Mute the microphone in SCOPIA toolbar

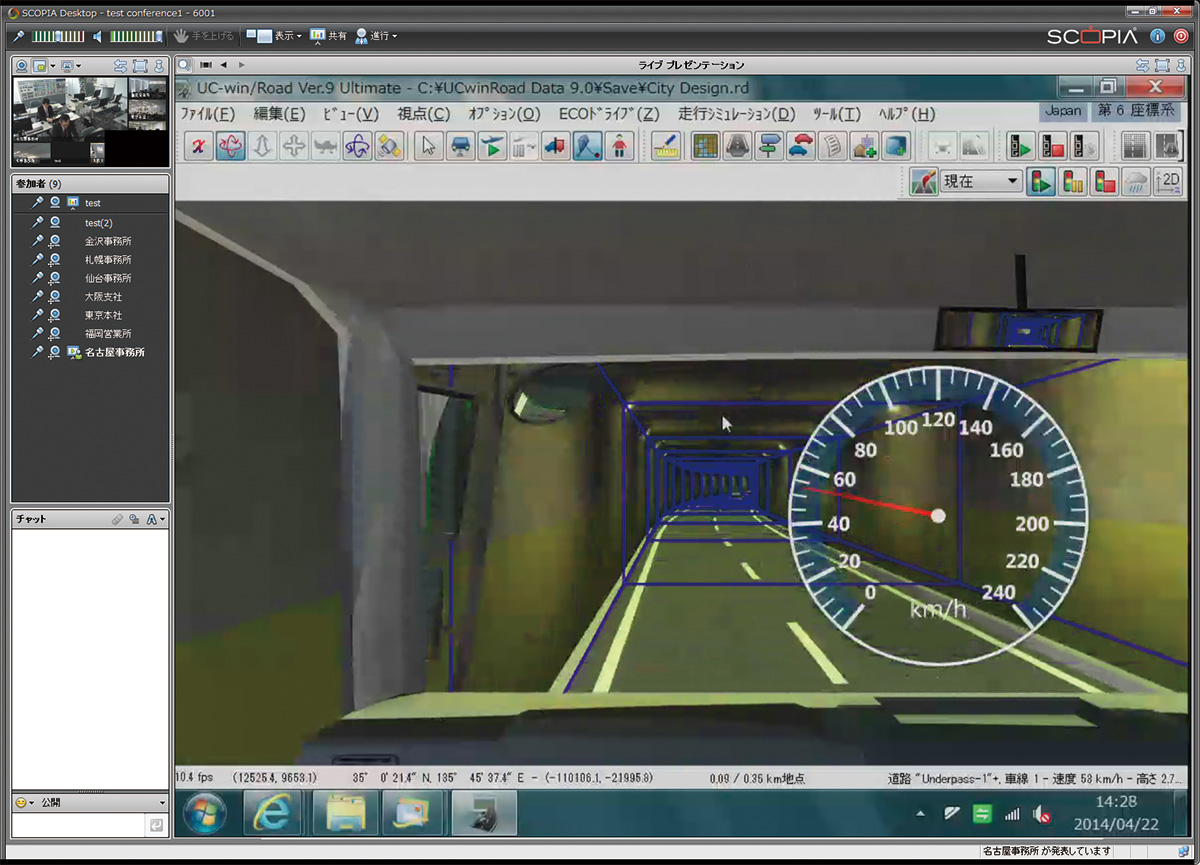[x=18, y=36]
